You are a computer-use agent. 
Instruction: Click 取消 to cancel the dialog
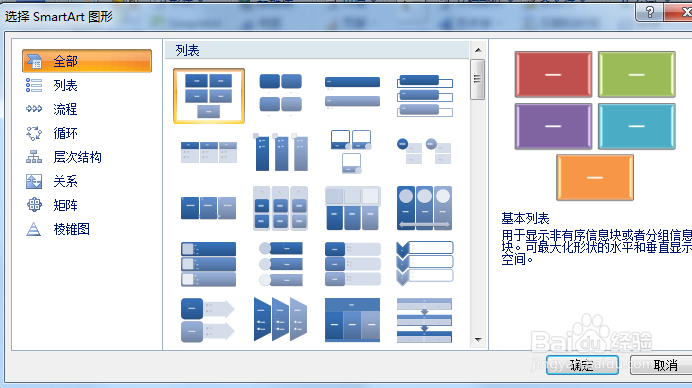coord(662,365)
